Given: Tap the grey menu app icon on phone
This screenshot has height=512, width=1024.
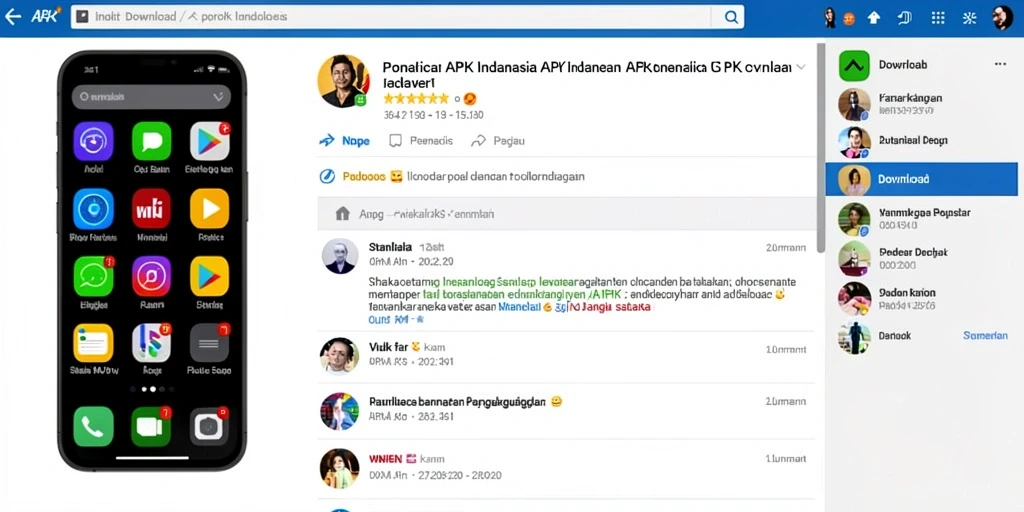Looking at the screenshot, I should (x=210, y=343).
